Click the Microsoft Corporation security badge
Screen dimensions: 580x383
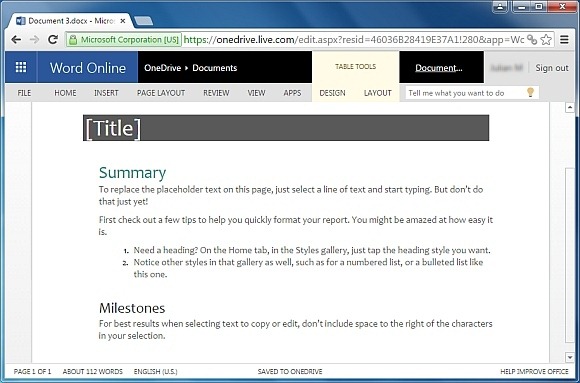click(124, 40)
